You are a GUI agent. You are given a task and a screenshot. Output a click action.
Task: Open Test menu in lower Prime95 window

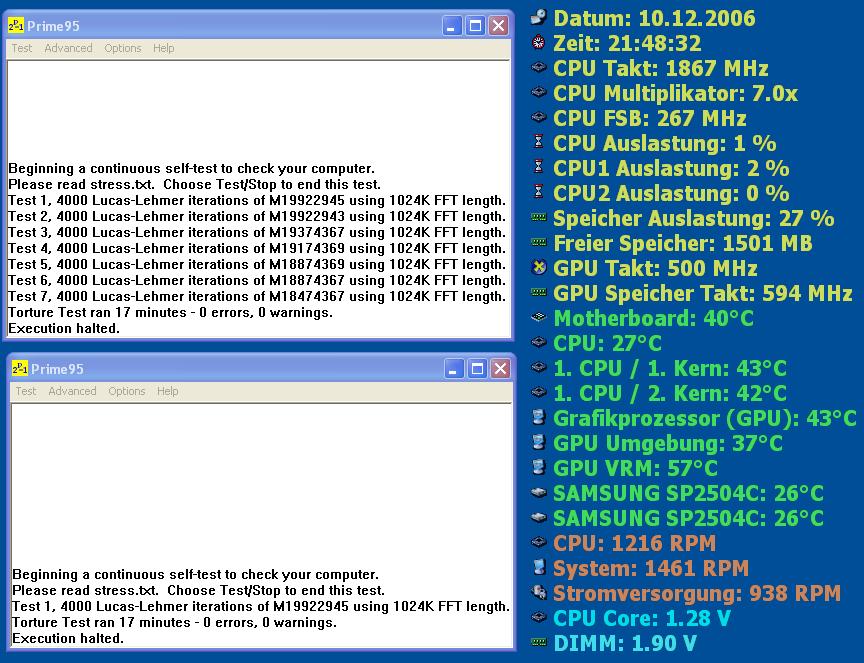(26, 391)
